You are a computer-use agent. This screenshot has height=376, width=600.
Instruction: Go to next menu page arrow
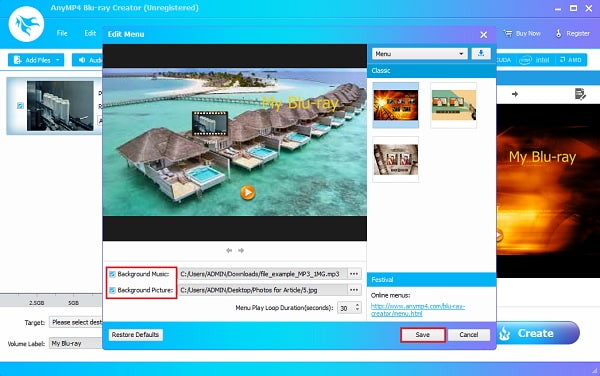point(241,251)
